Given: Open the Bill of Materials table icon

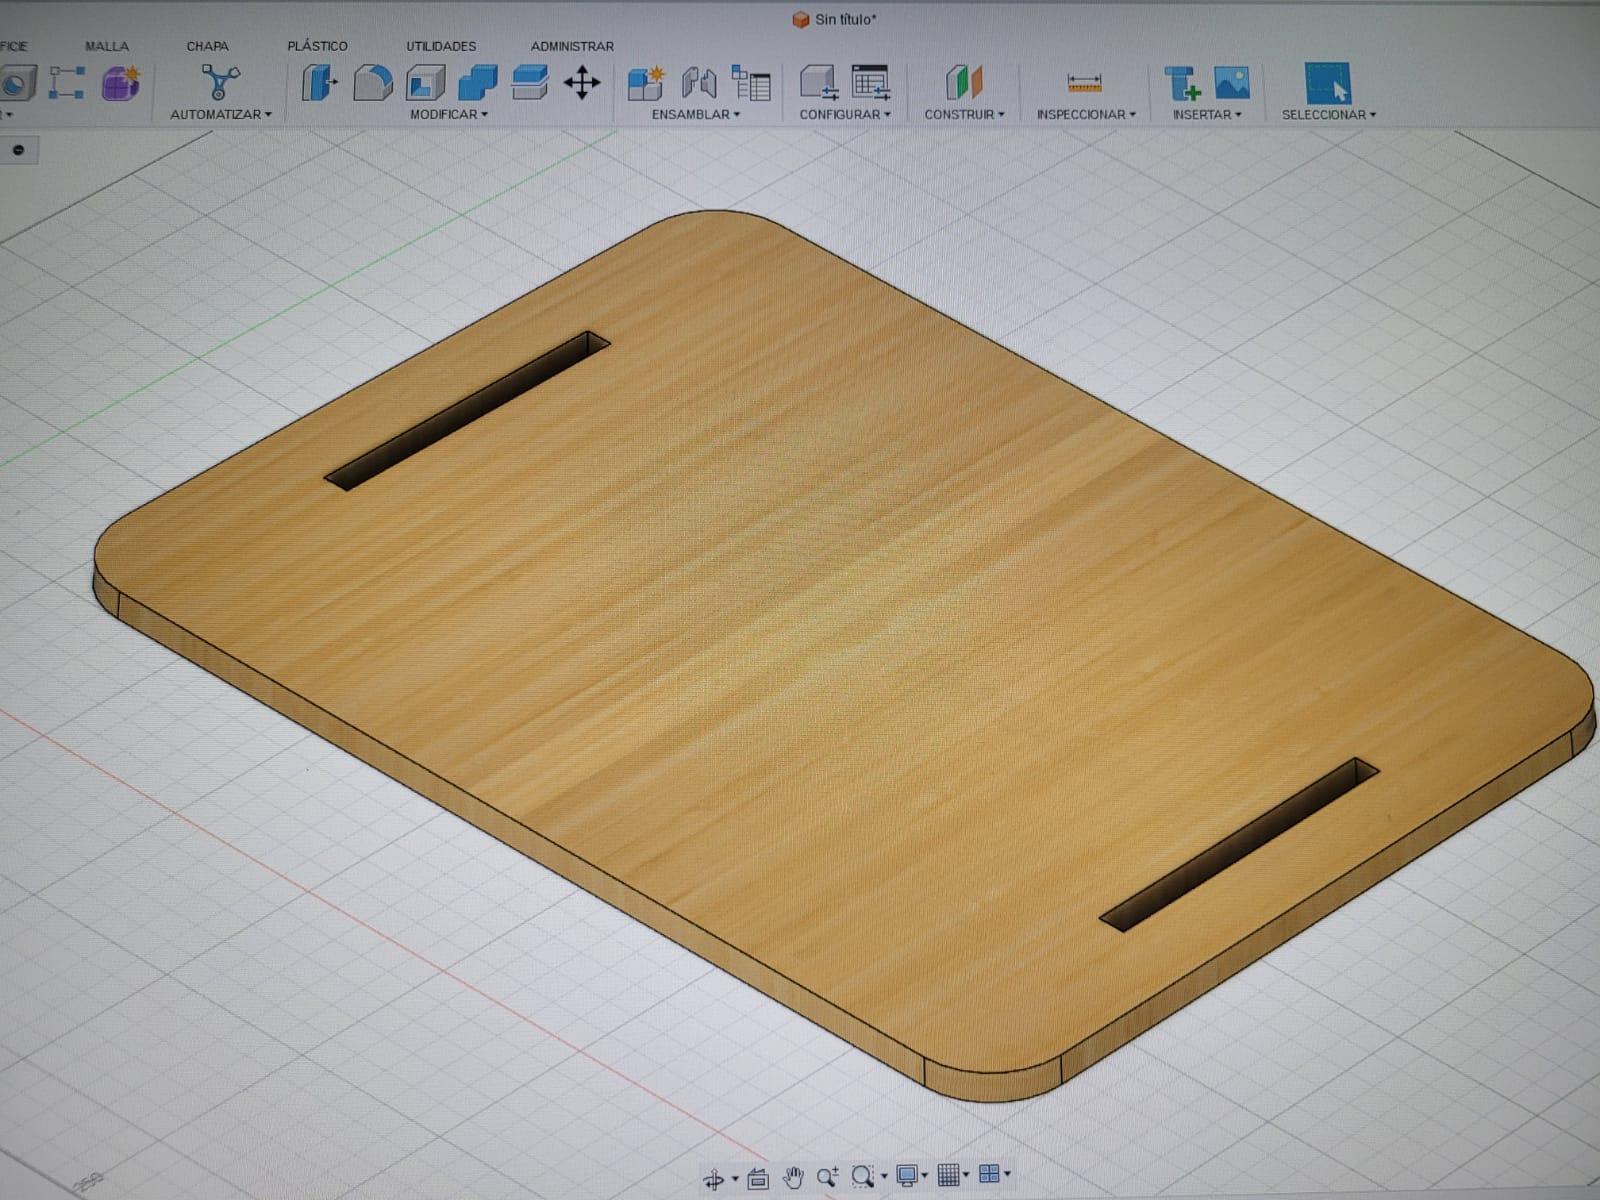Looking at the screenshot, I should tap(751, 83).
